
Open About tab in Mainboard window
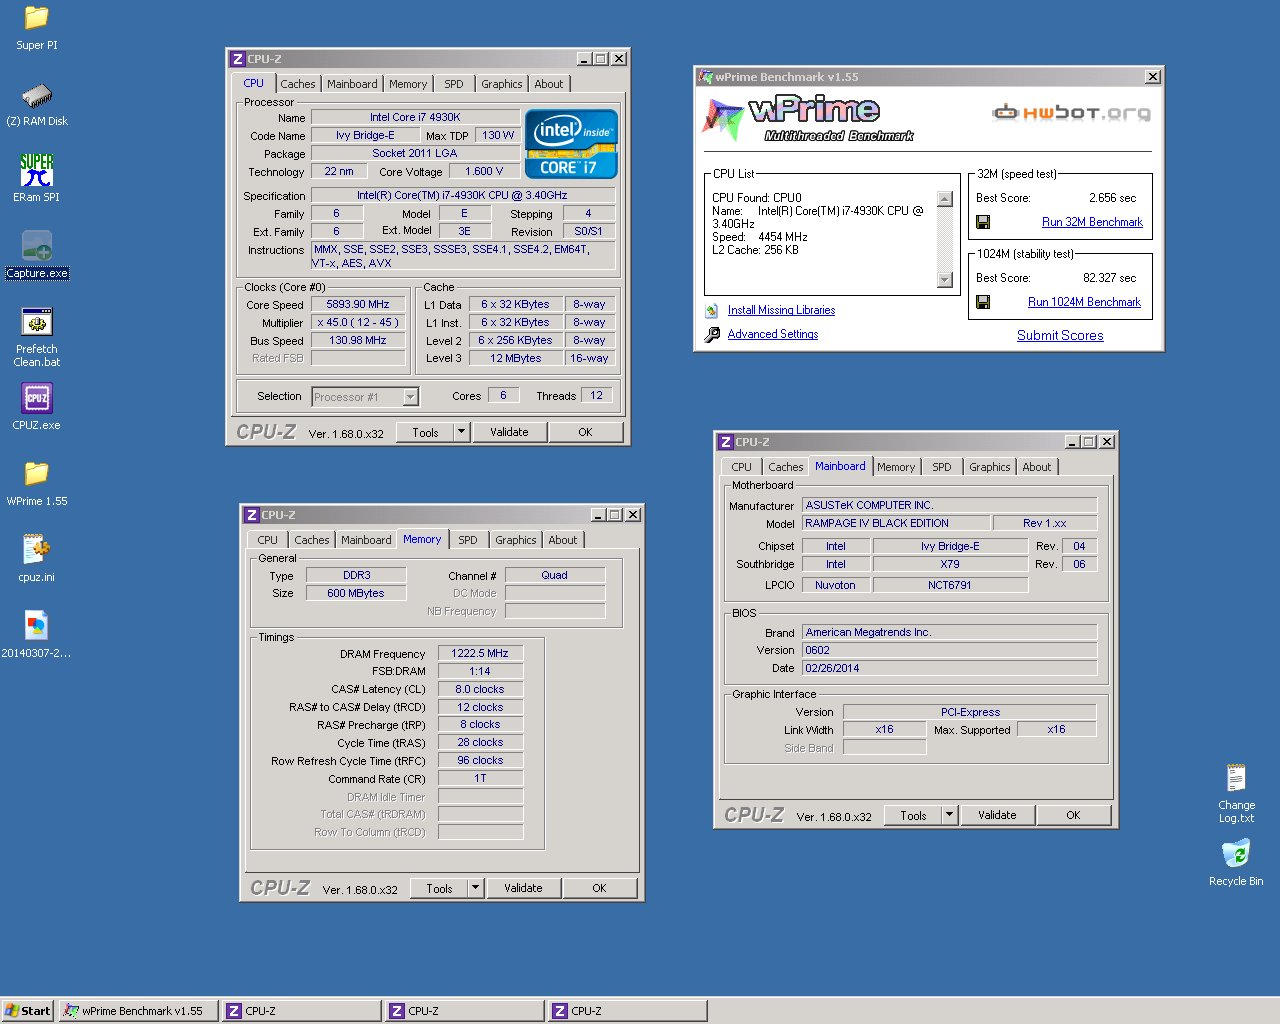[1037, 467]
